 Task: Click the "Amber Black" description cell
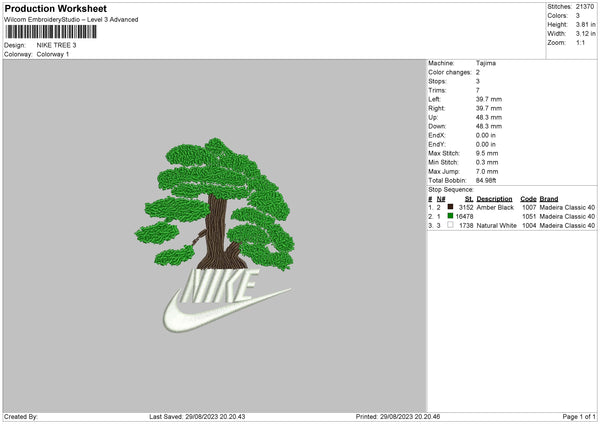click(x=495, y=207)
